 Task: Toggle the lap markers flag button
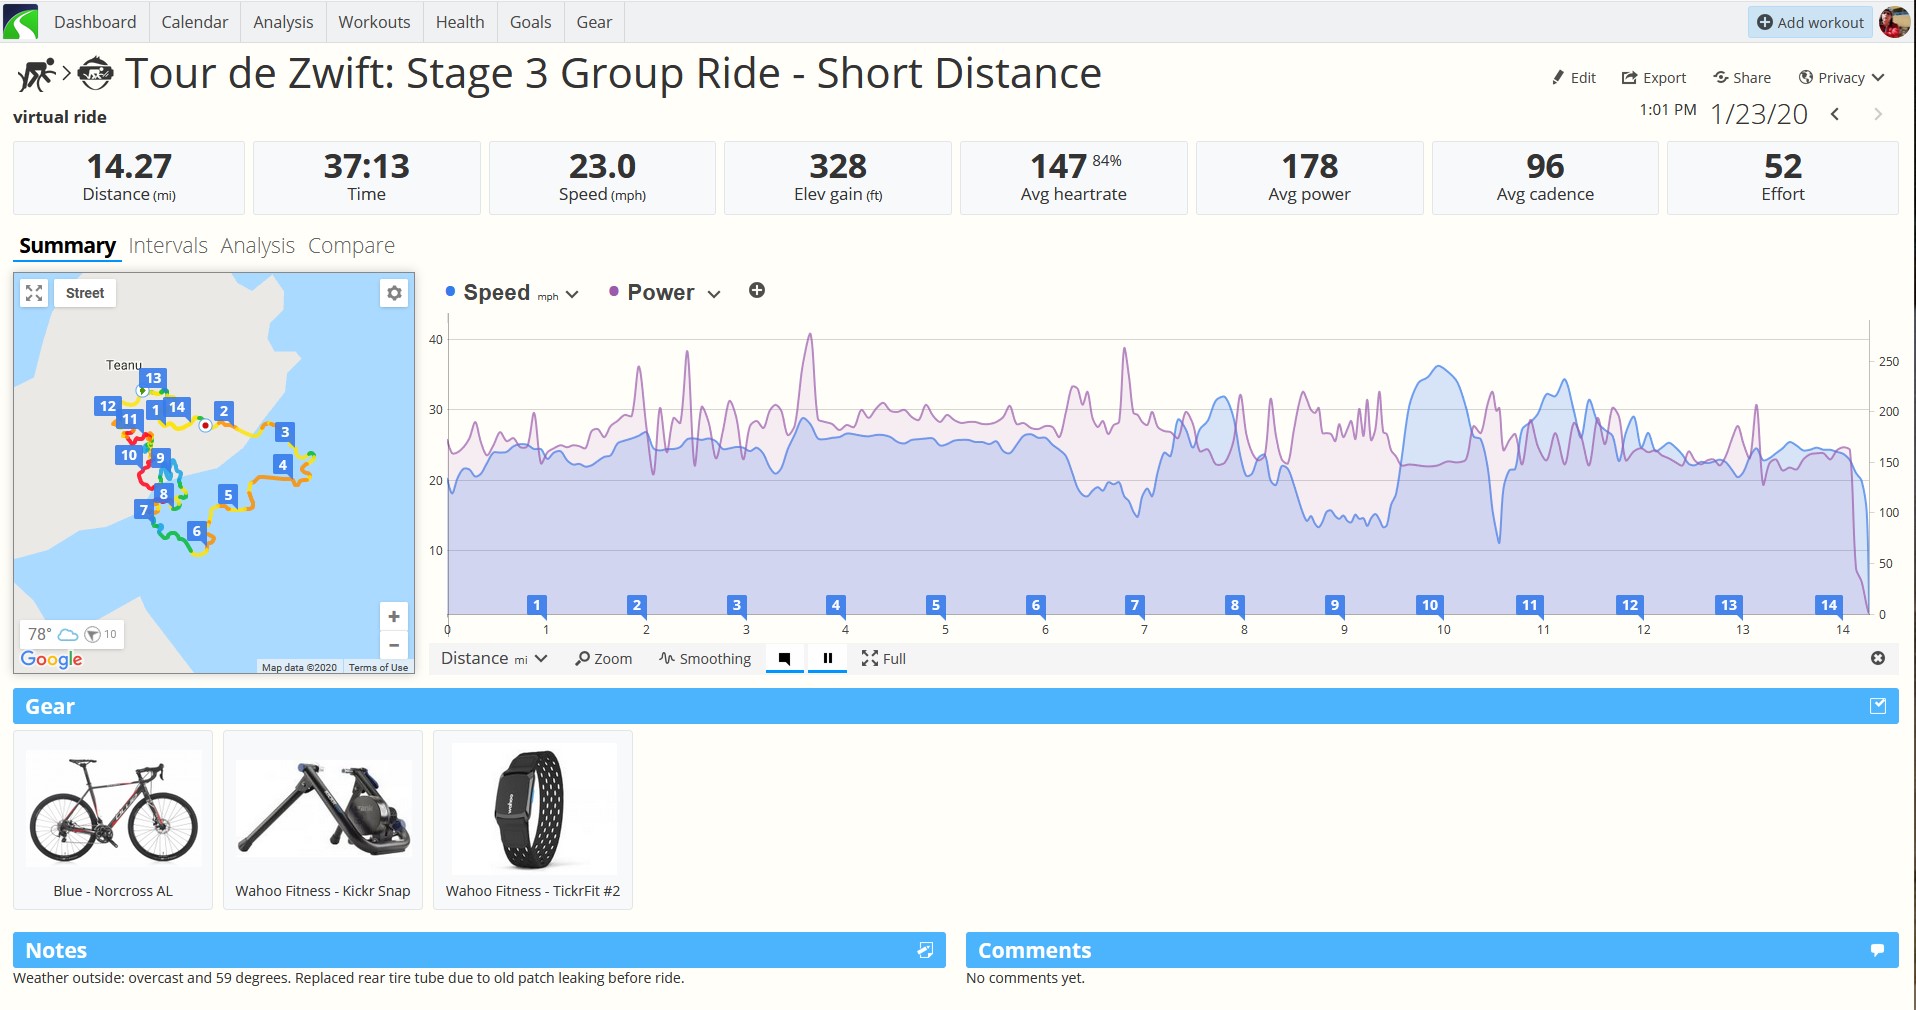coord(785,658)
